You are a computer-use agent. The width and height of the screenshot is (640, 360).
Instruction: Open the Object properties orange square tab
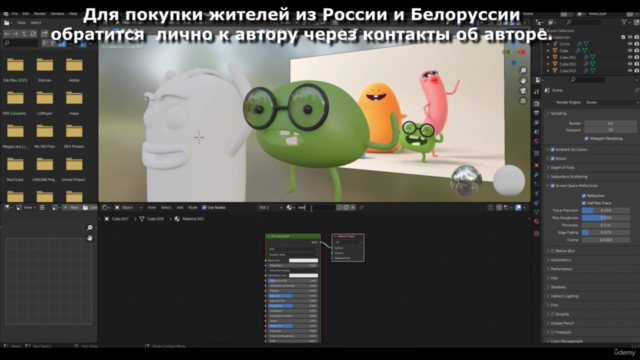[537, 165]
